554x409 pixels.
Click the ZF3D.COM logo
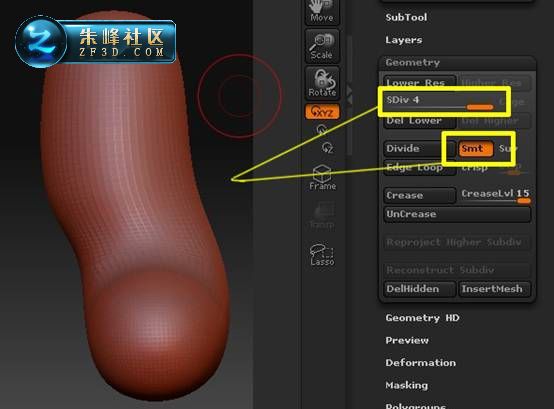tap(95, 42)
